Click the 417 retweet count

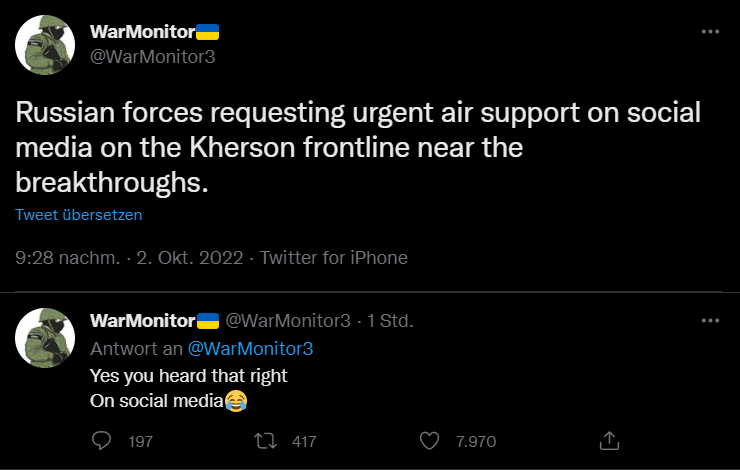[302, 441]
